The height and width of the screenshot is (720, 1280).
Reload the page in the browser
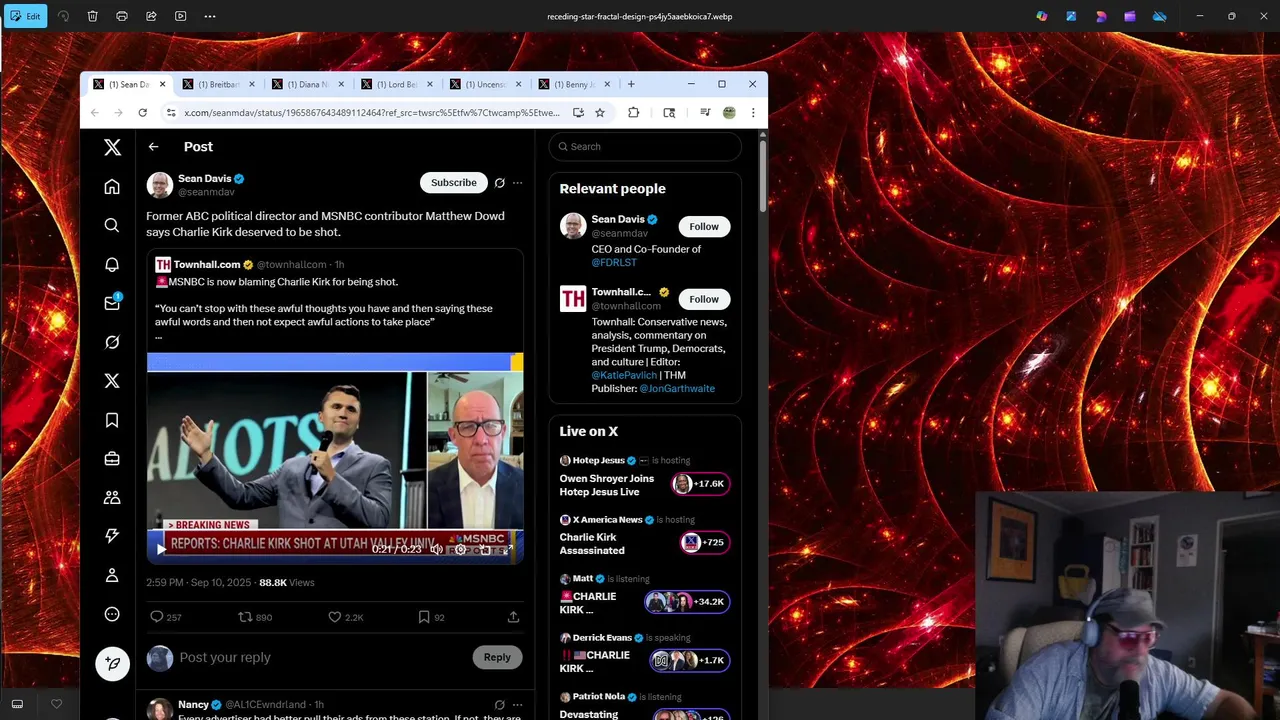click(142, 113)
